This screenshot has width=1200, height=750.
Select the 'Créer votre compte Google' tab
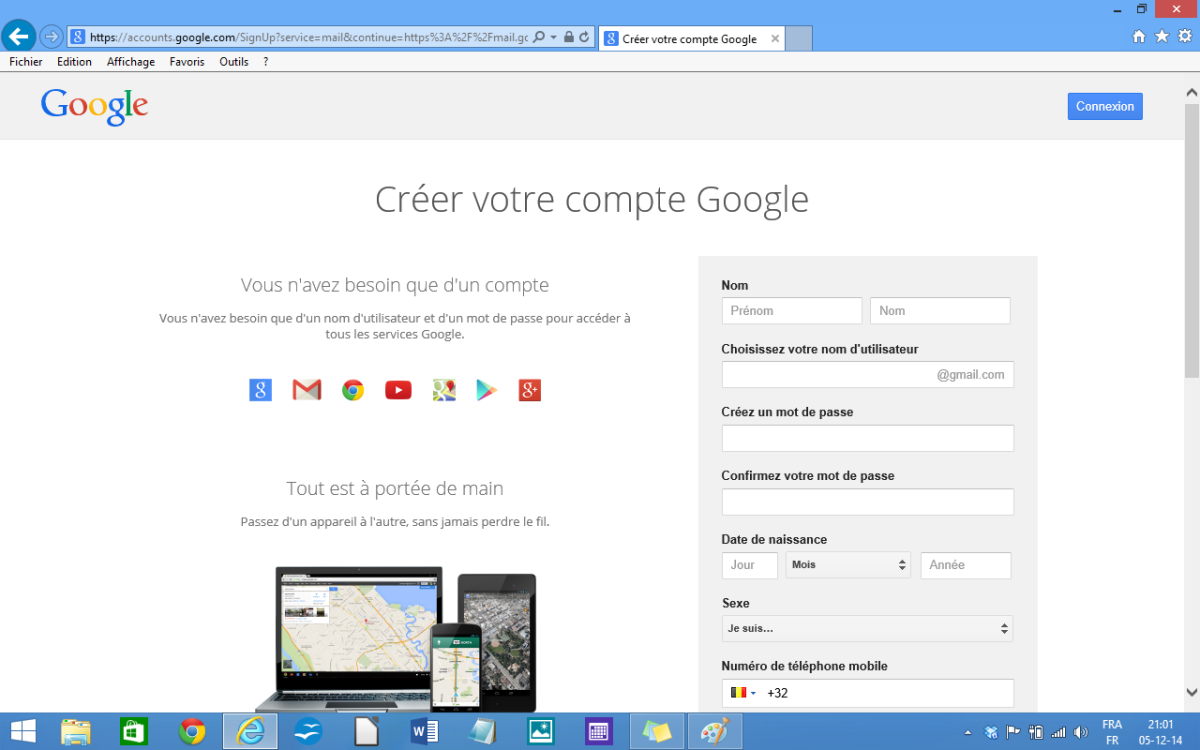(691, 39)
